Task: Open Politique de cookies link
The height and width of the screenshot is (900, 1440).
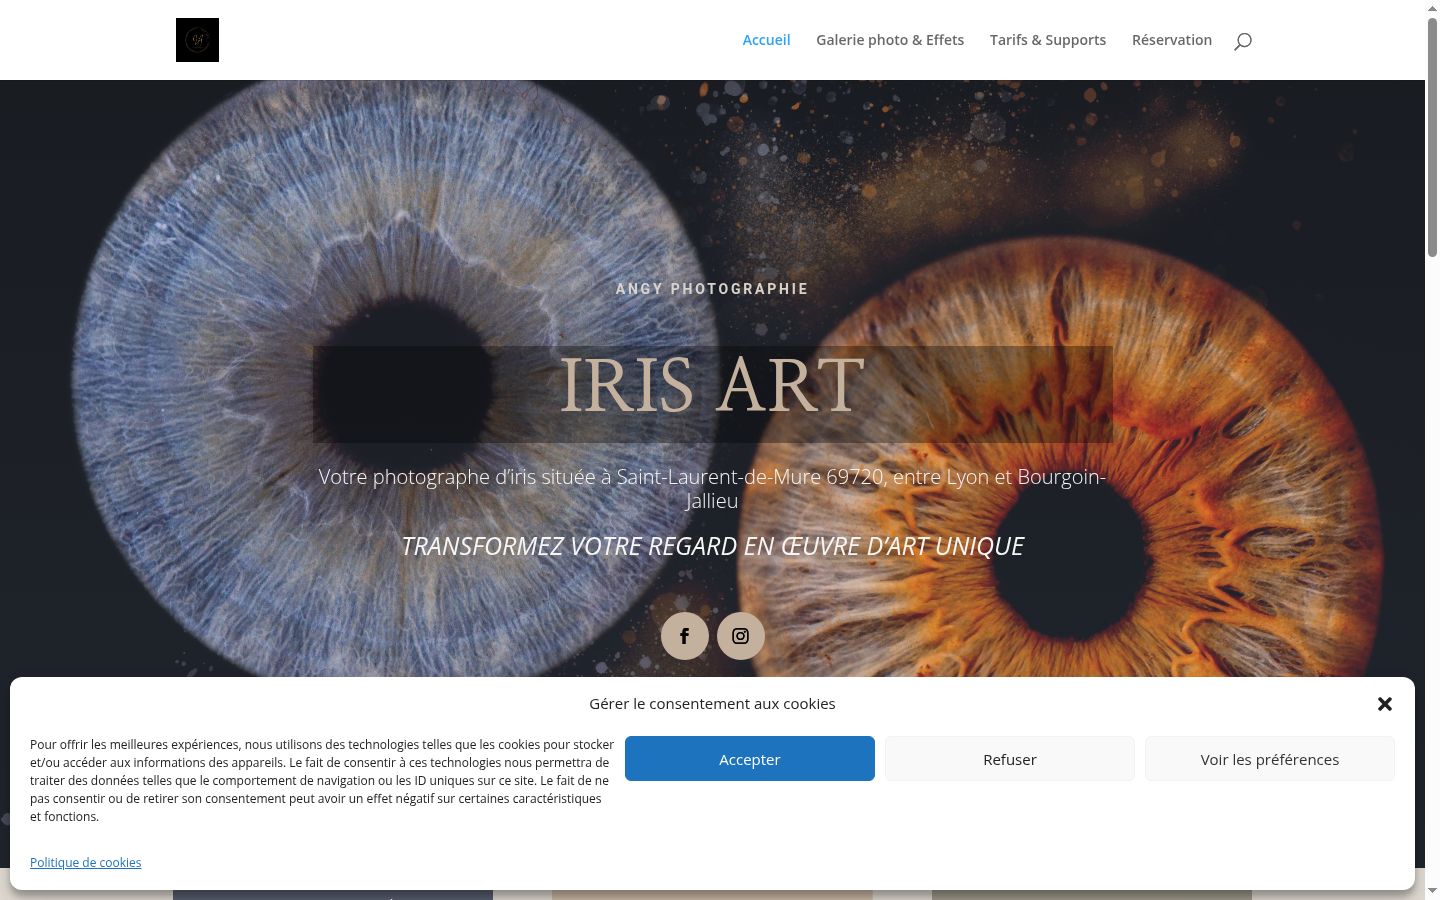Action: [x=85, y=862]
